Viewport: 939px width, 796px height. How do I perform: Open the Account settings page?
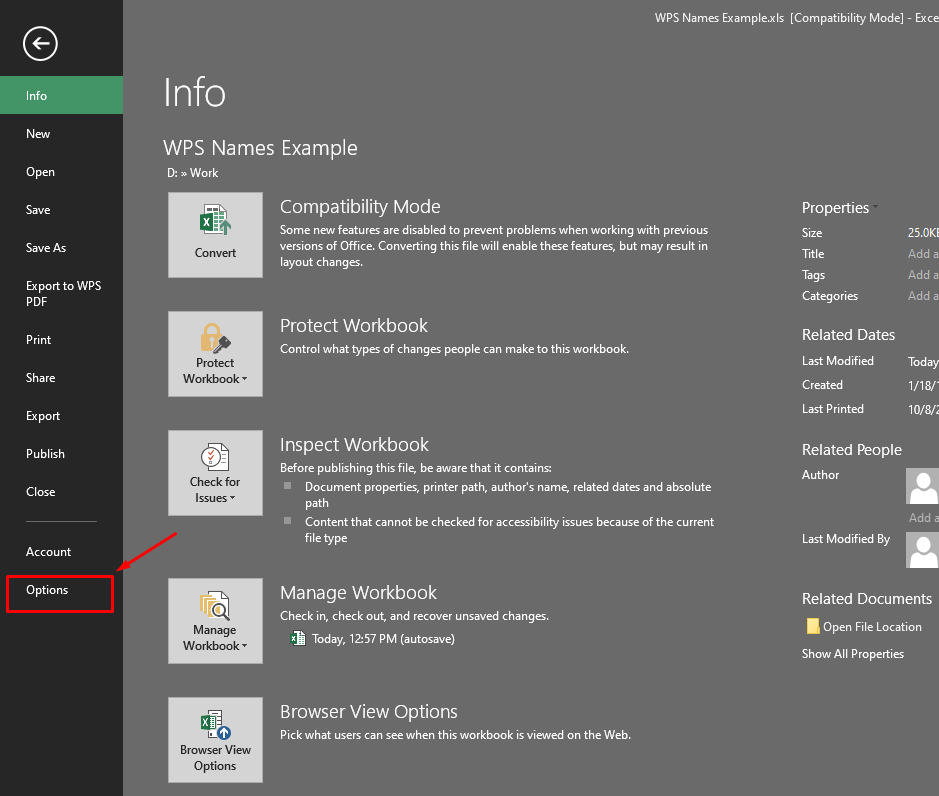(x=48, y=551)
